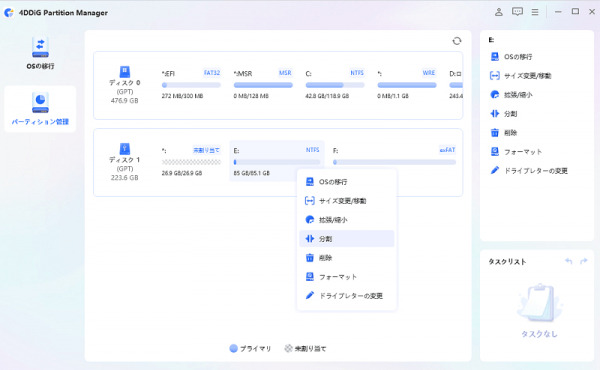
Task: Maximize the 4DDiG Partition Manager window
Action: tap(575, 12)
